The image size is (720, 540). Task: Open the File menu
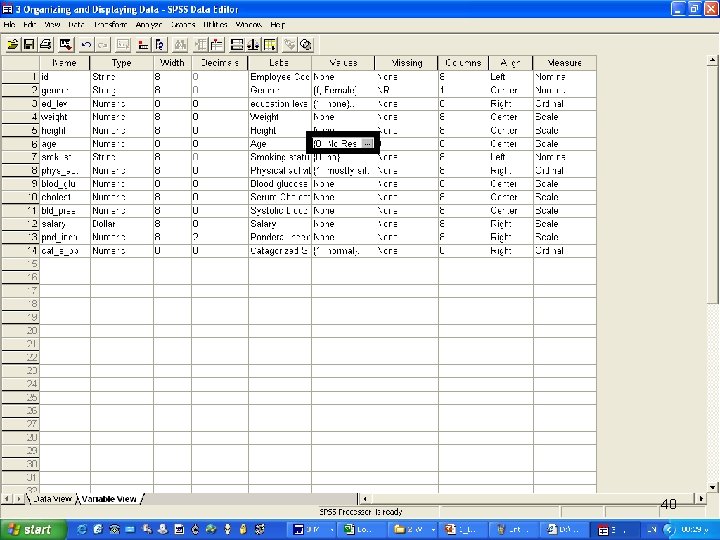pos(9,24)
